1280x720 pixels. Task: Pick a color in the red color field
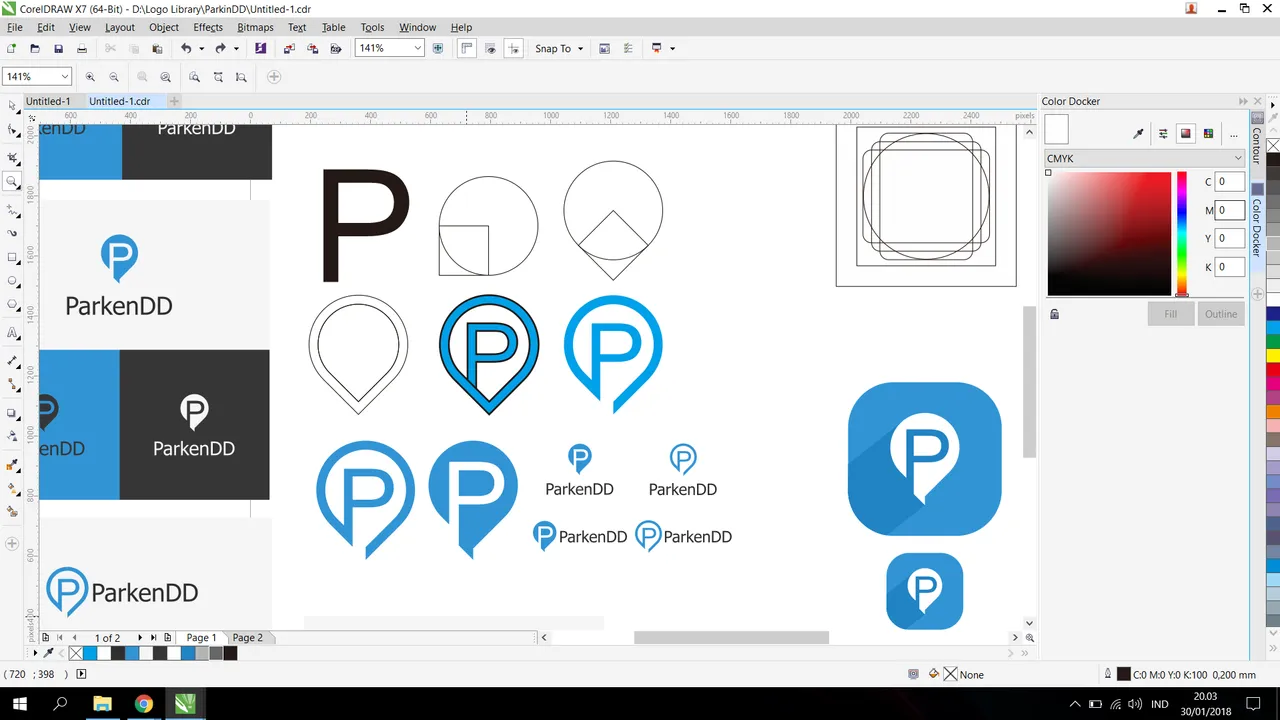point(1109,234)
